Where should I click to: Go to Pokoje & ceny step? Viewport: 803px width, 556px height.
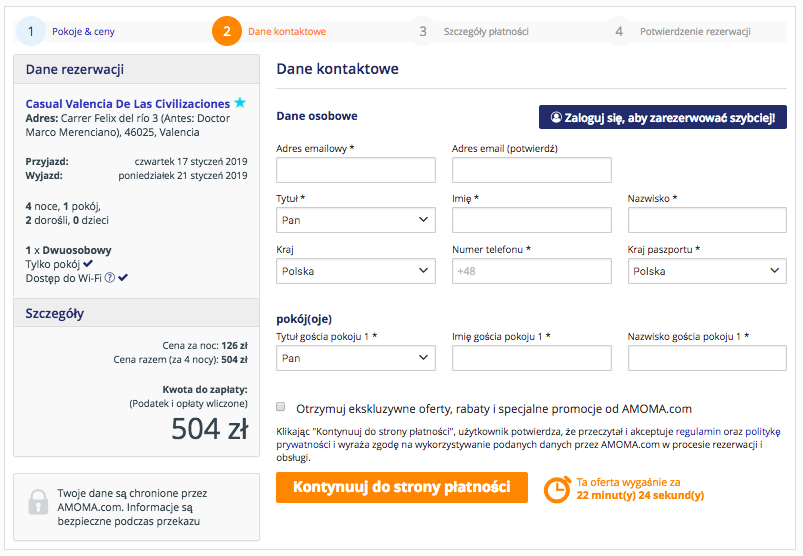click(83, 32)
